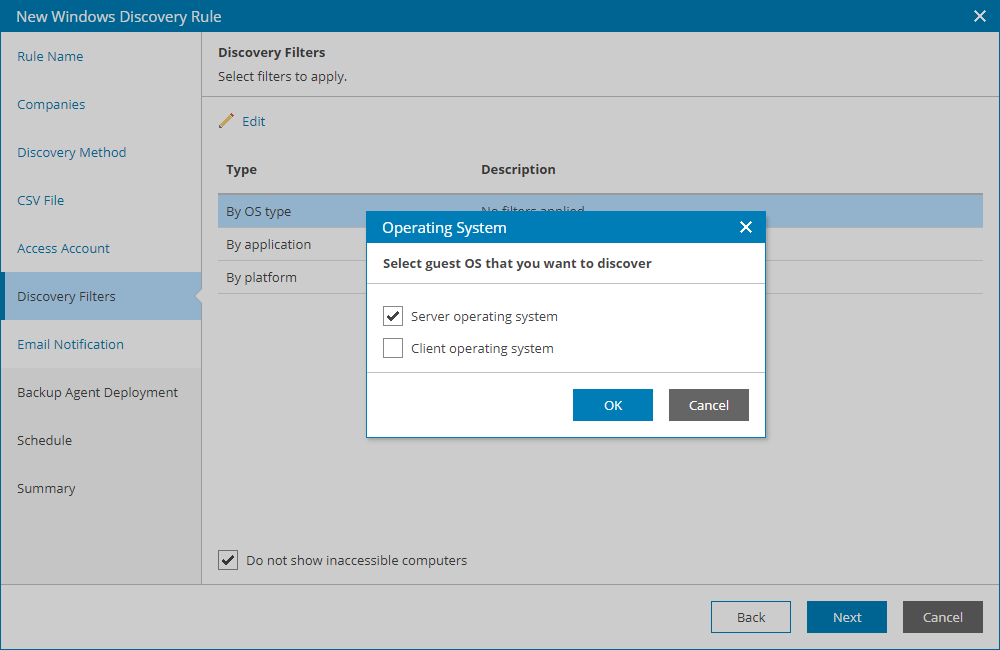Enable the Client operating system checkbox
The width and height of the screenshot is (1000, 650).
coord(393,348)
